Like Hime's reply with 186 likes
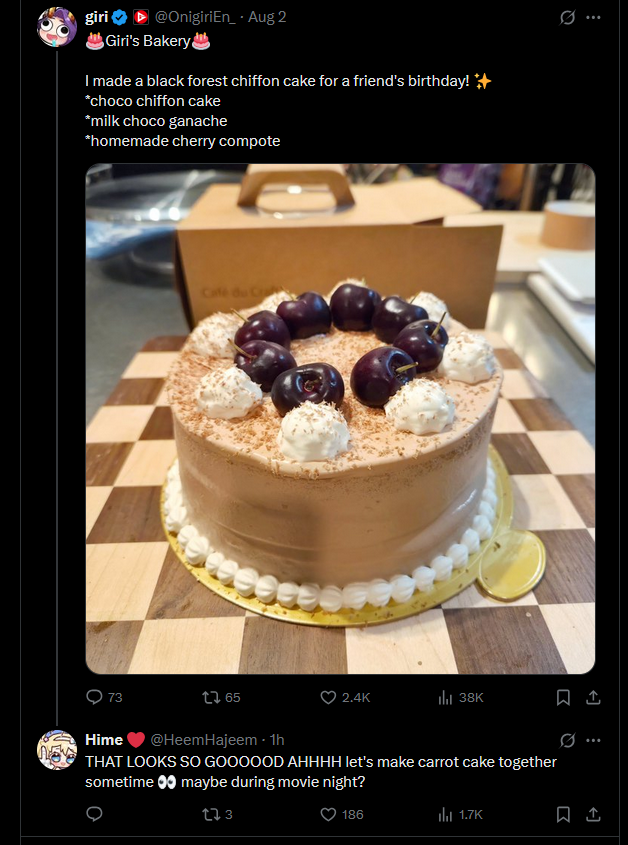 tap(328, 814)
